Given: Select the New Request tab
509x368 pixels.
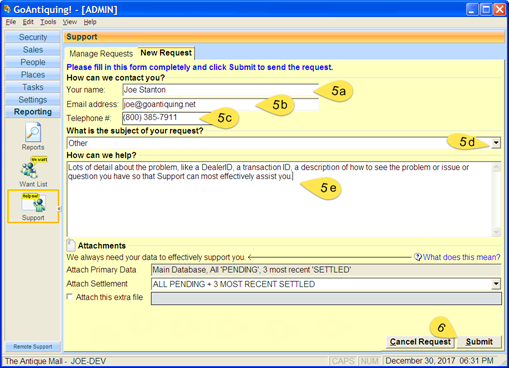Looking at the screenshot, I should point(166,53).
